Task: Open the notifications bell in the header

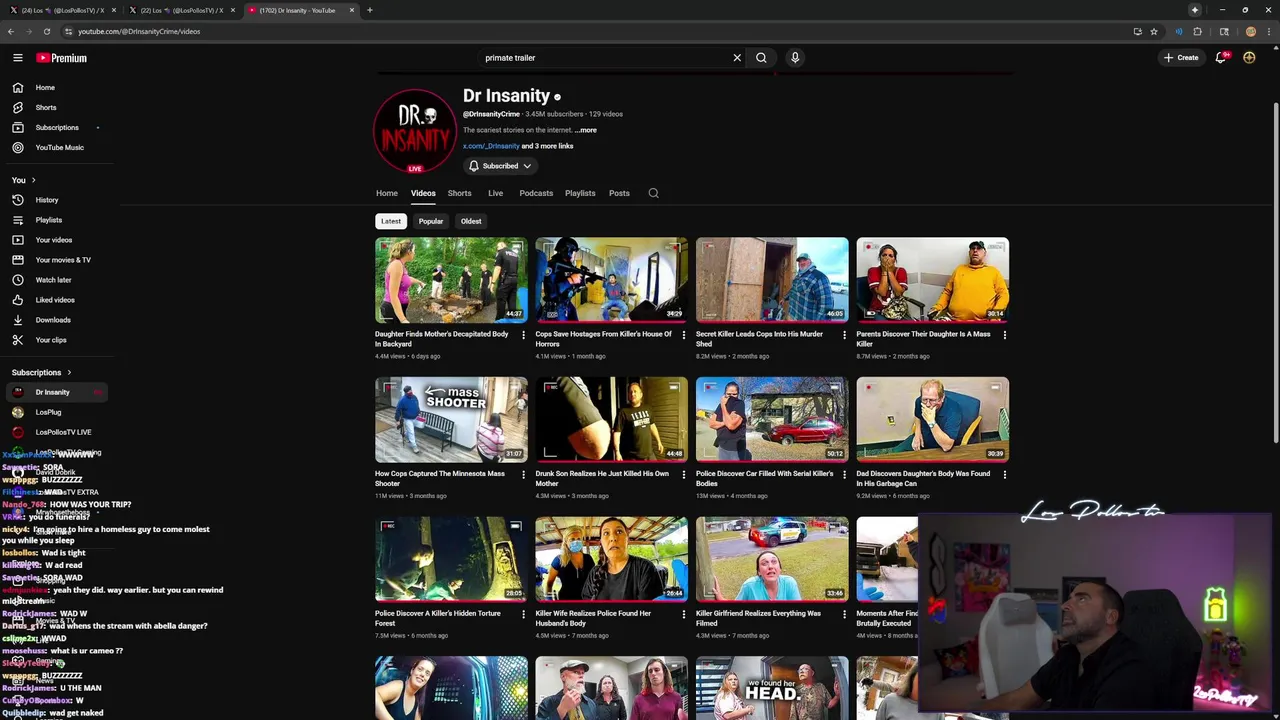Action: click(1220, 58)
